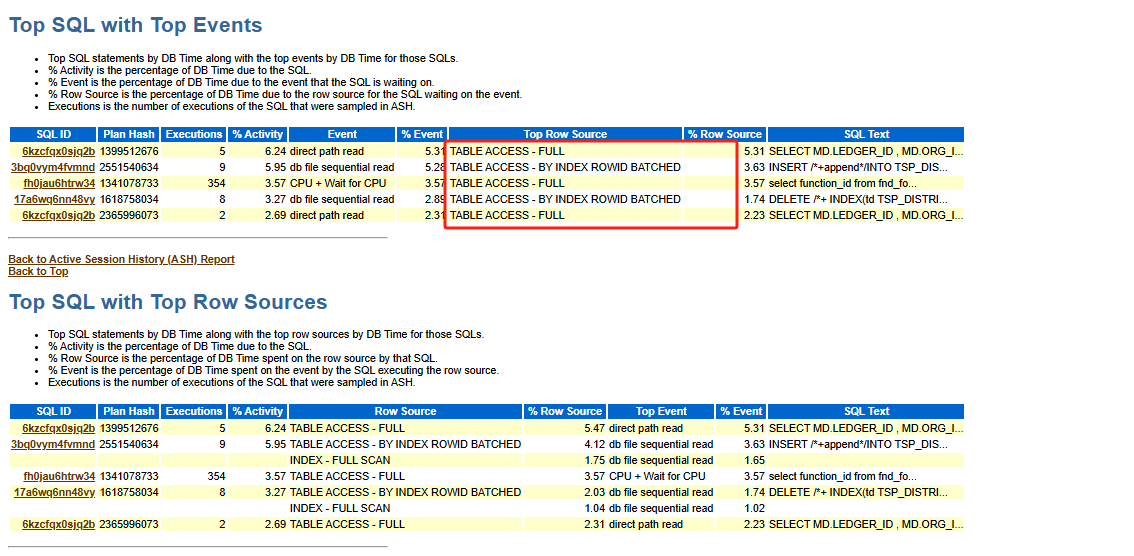
Task: Click the 'Executions' header in Top Row Sources table
Action: click(194, 411)
